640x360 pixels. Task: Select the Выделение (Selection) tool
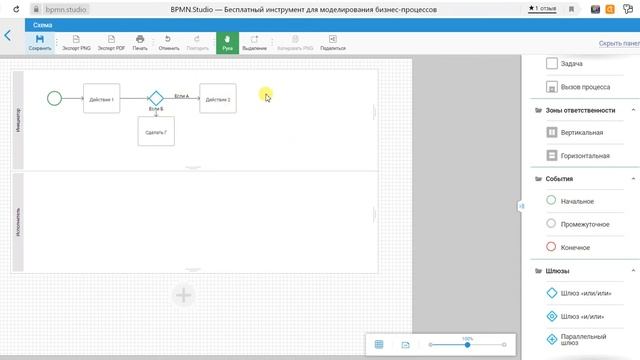point(254,43)
